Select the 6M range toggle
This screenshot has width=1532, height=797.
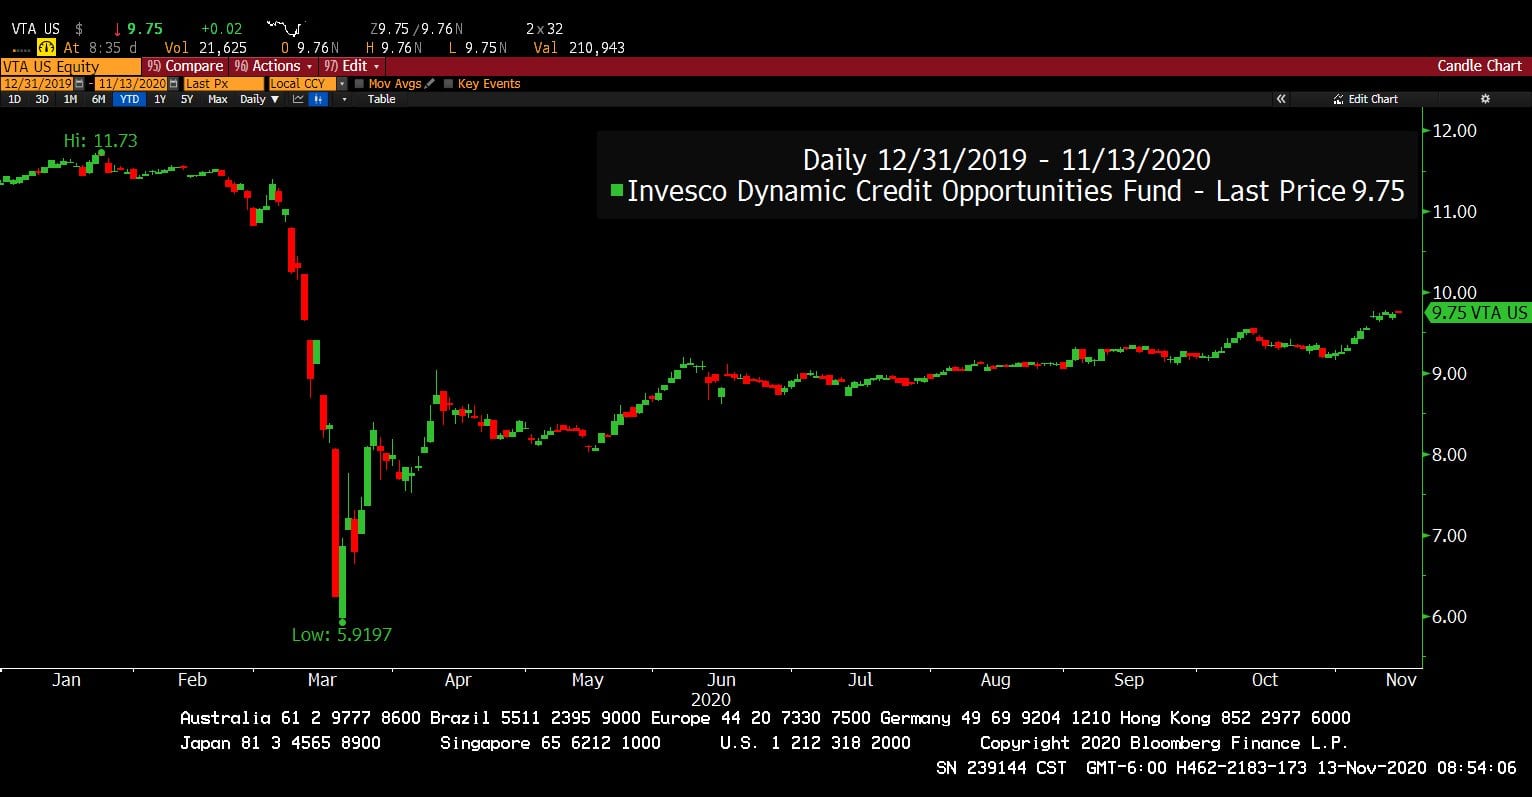pos(98,99)
